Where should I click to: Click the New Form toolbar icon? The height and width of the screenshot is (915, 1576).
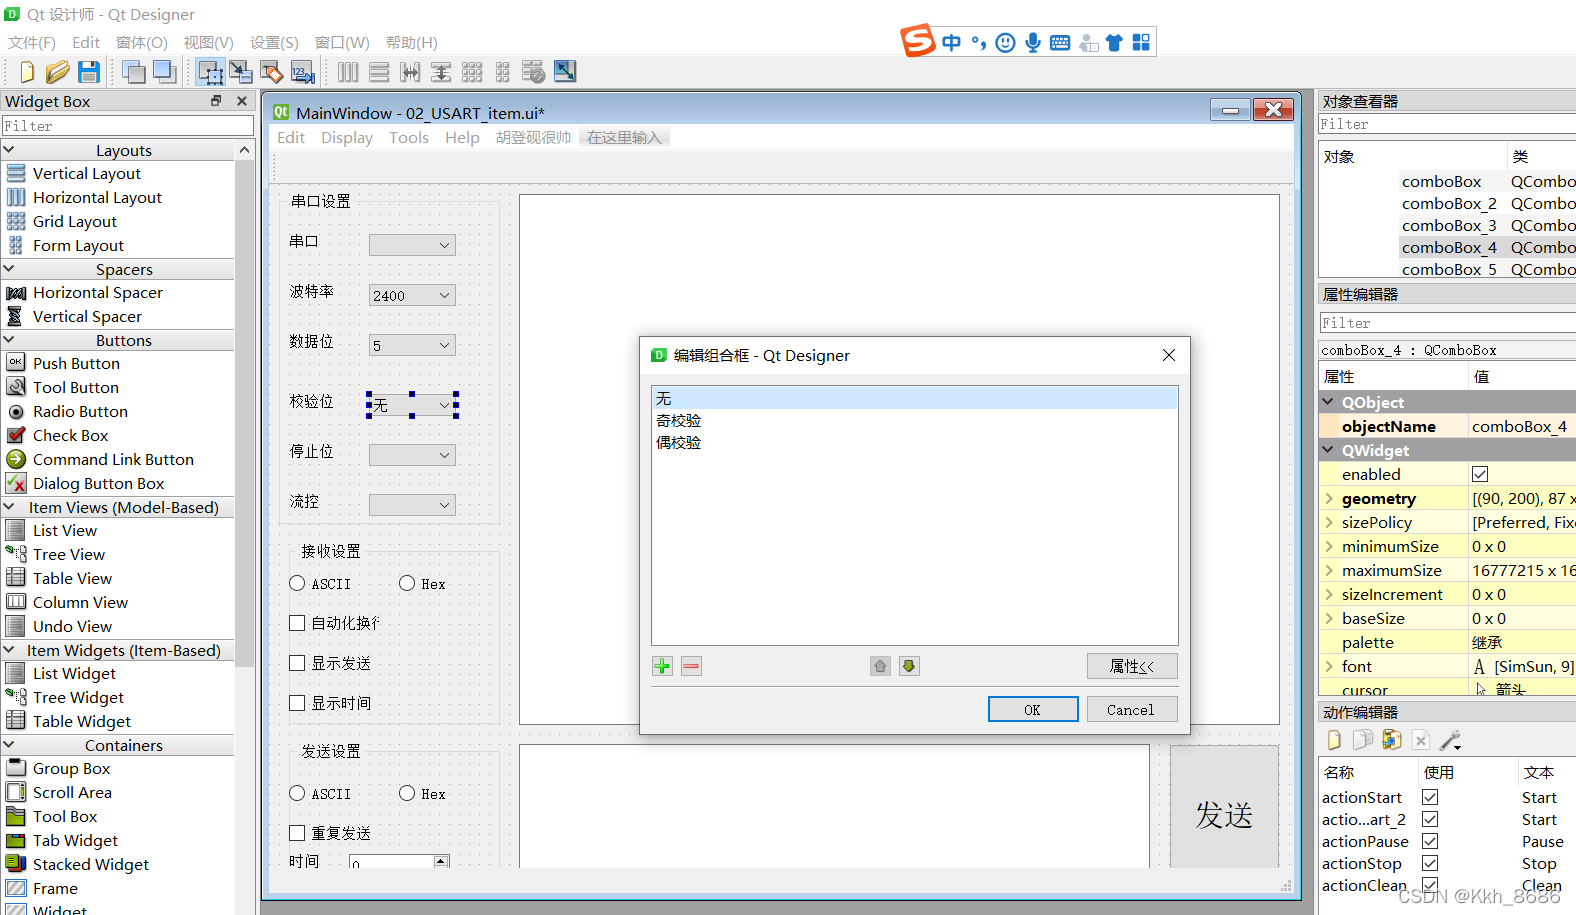(x=27, y=72)
